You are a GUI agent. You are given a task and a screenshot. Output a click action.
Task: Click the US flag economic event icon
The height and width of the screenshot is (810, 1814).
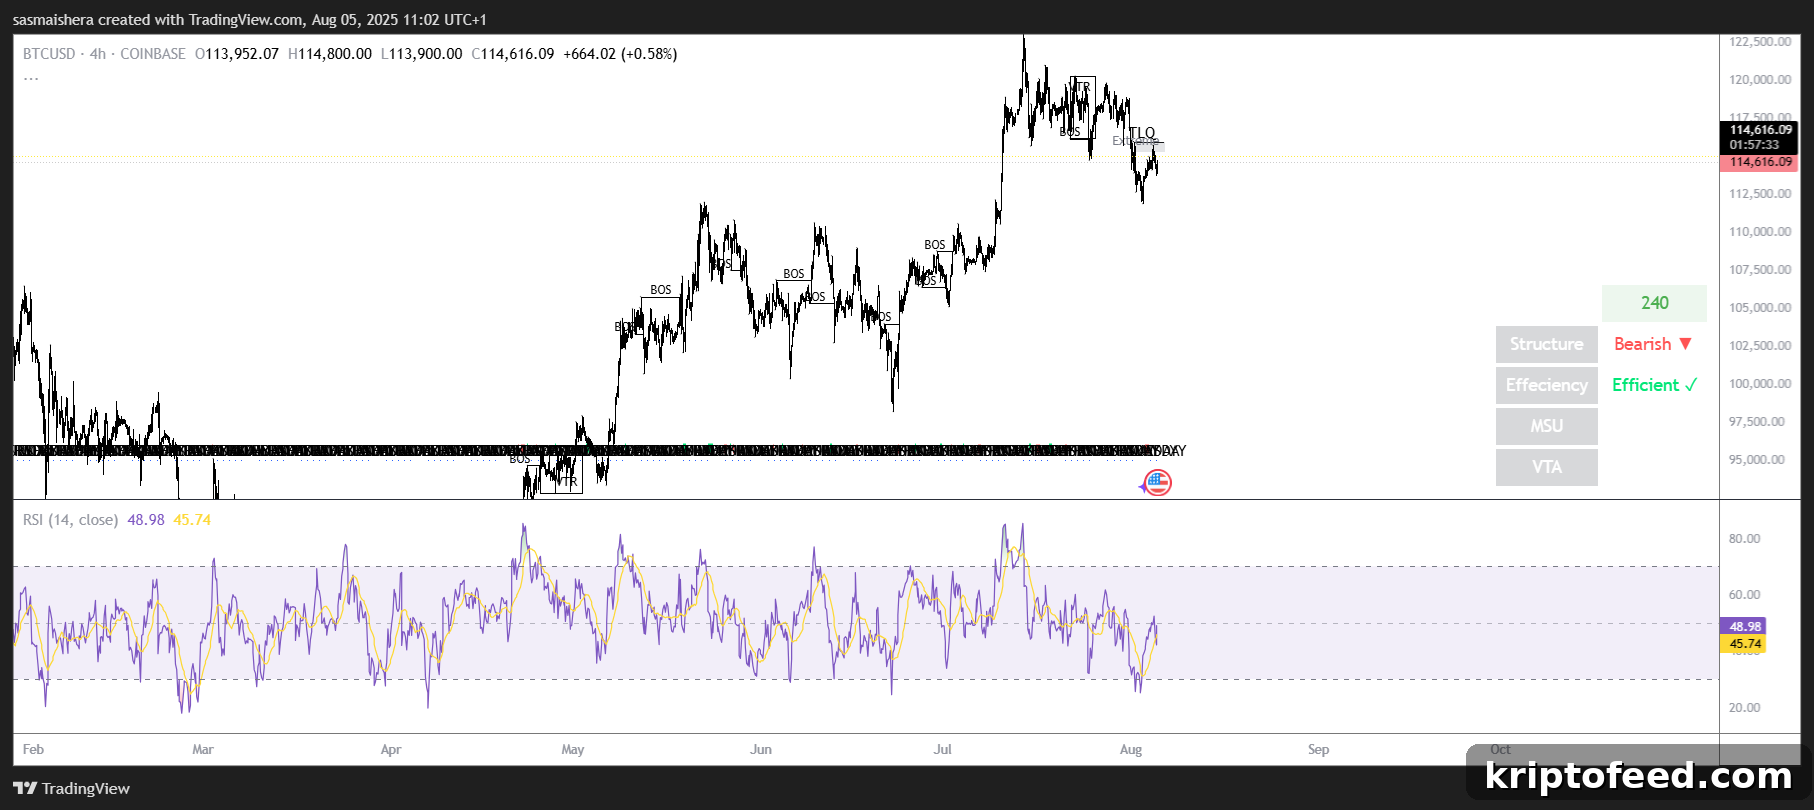tap(1157, 483)
